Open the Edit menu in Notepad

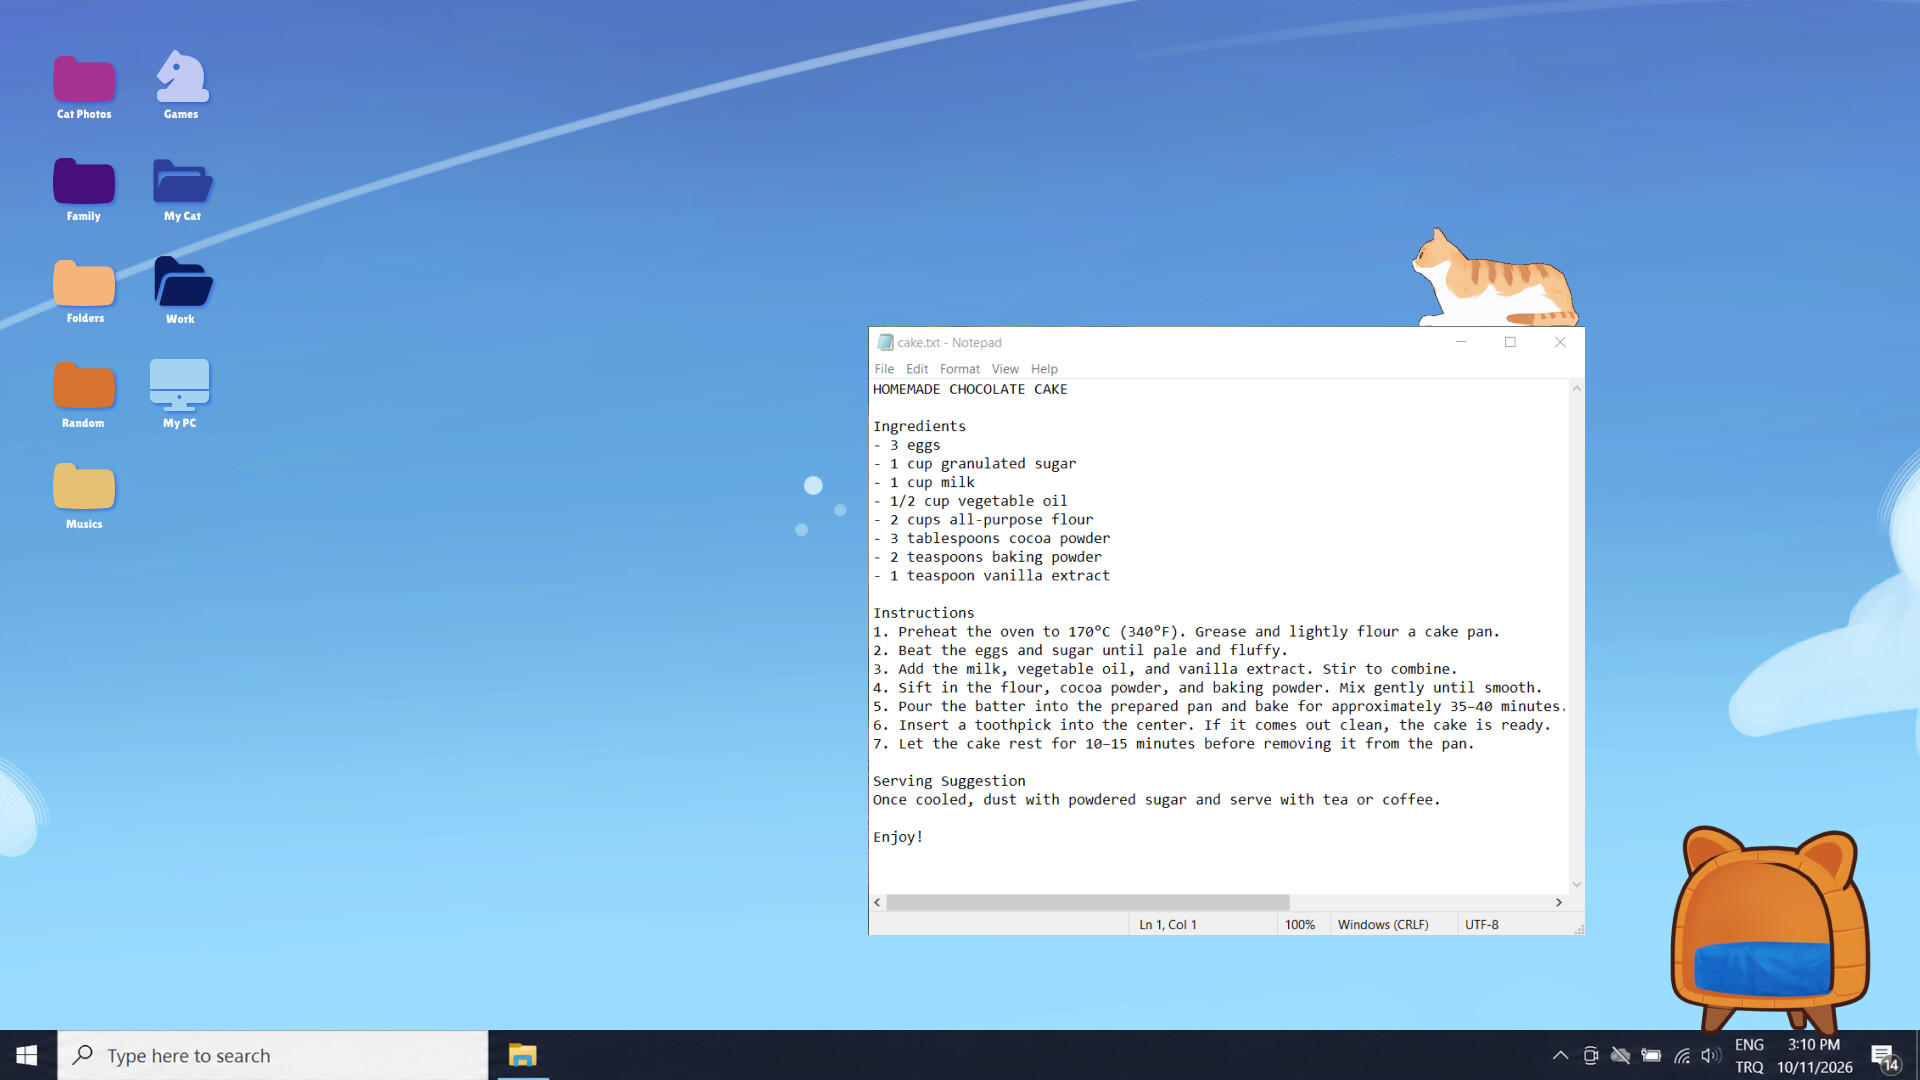(917, 369)
